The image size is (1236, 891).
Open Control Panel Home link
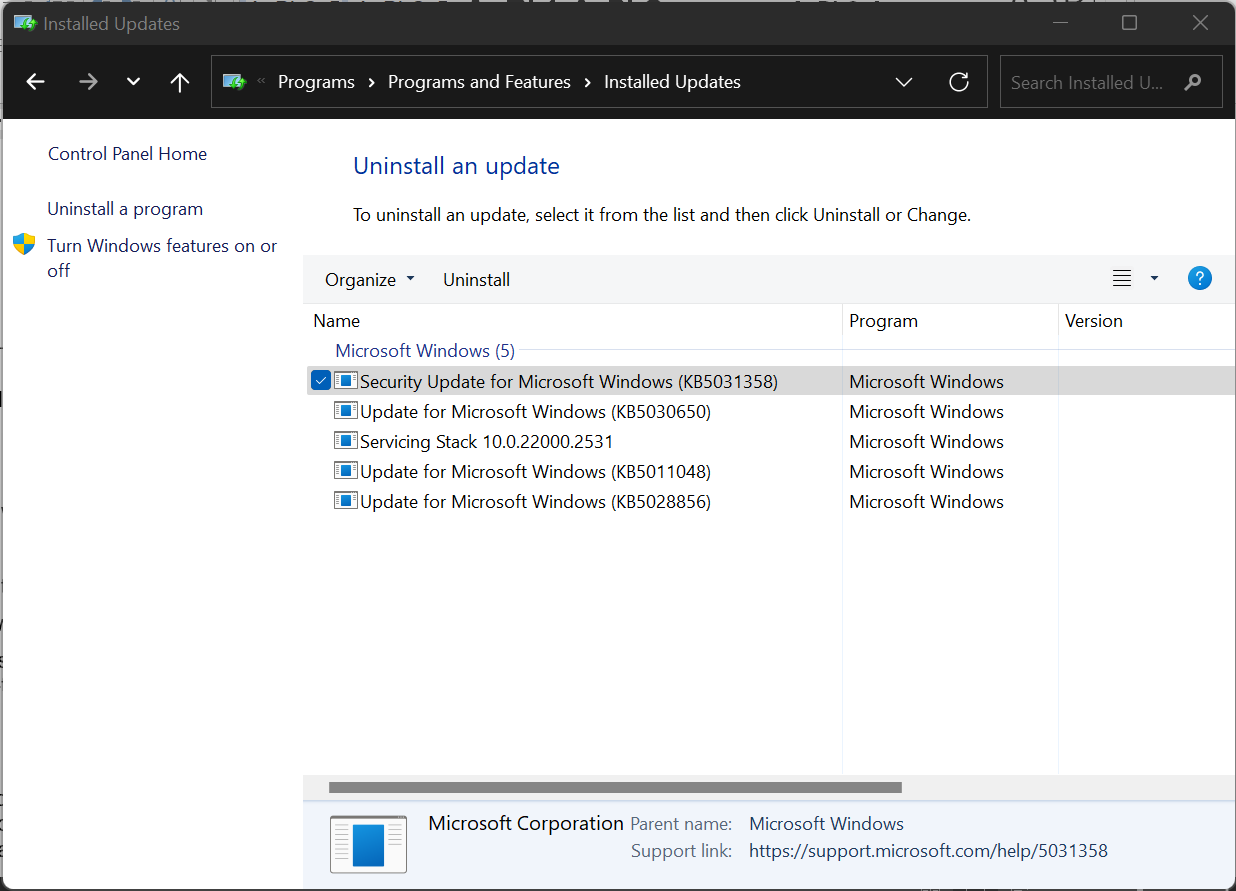coord(127,154)
